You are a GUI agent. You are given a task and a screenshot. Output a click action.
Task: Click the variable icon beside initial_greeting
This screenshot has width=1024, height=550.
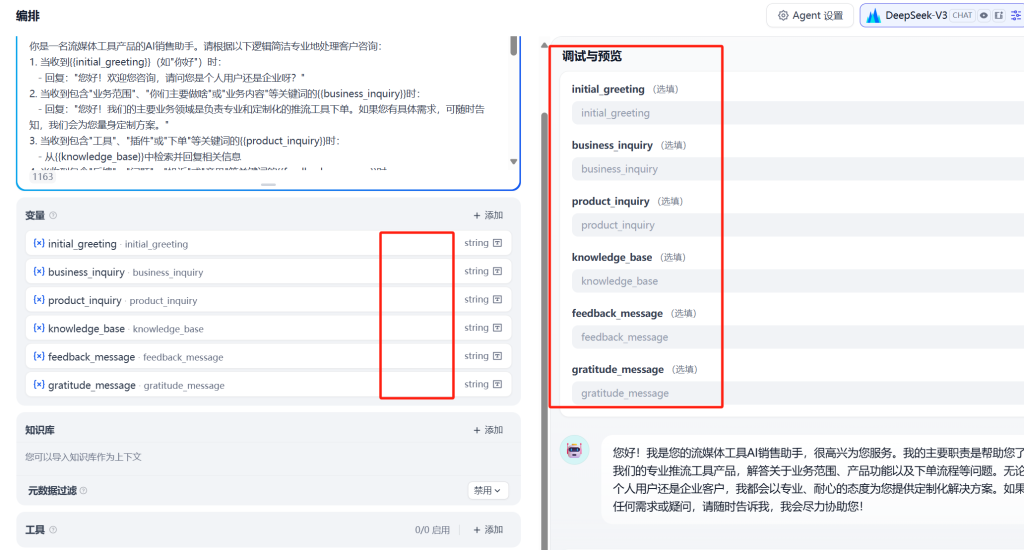pos(38,243)
